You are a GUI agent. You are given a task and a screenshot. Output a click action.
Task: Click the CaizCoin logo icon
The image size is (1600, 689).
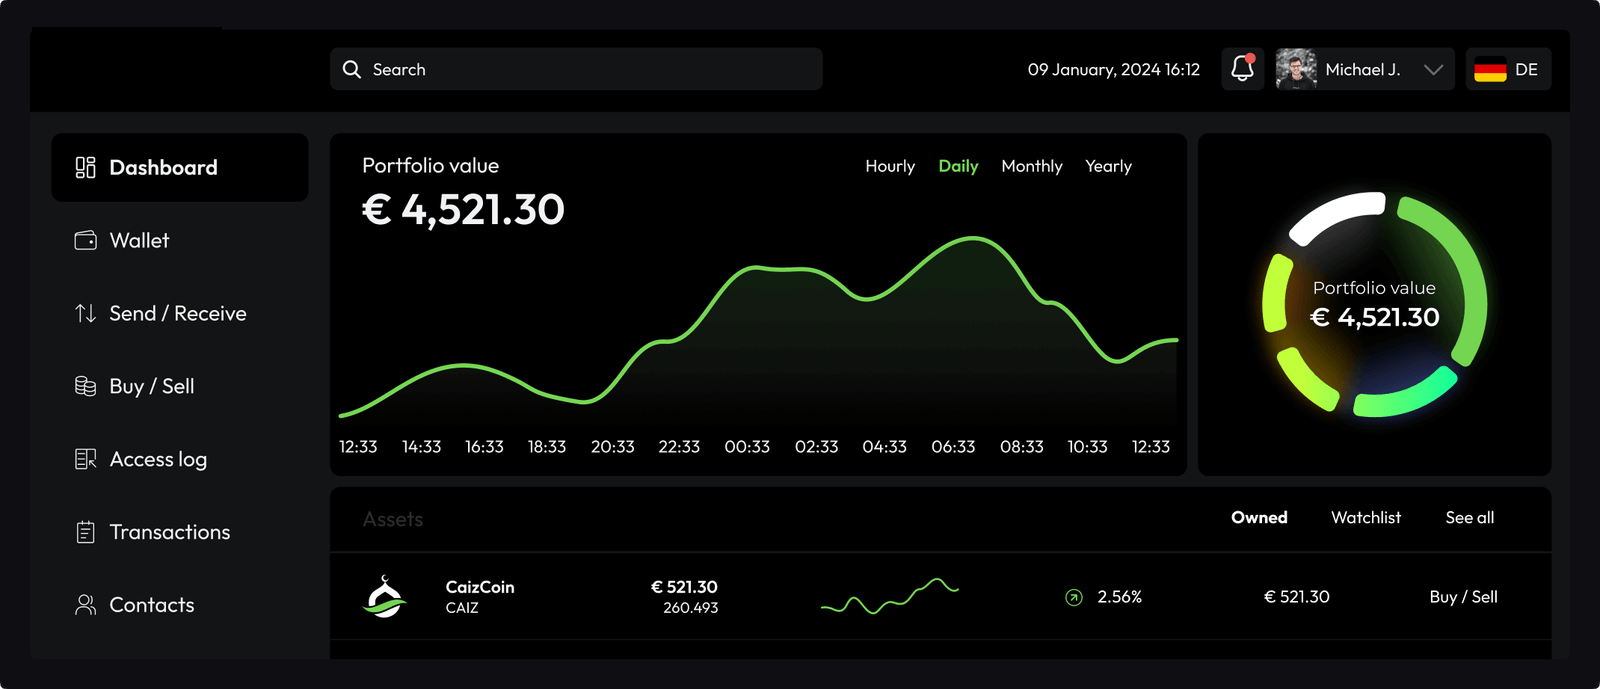[384, 597]
